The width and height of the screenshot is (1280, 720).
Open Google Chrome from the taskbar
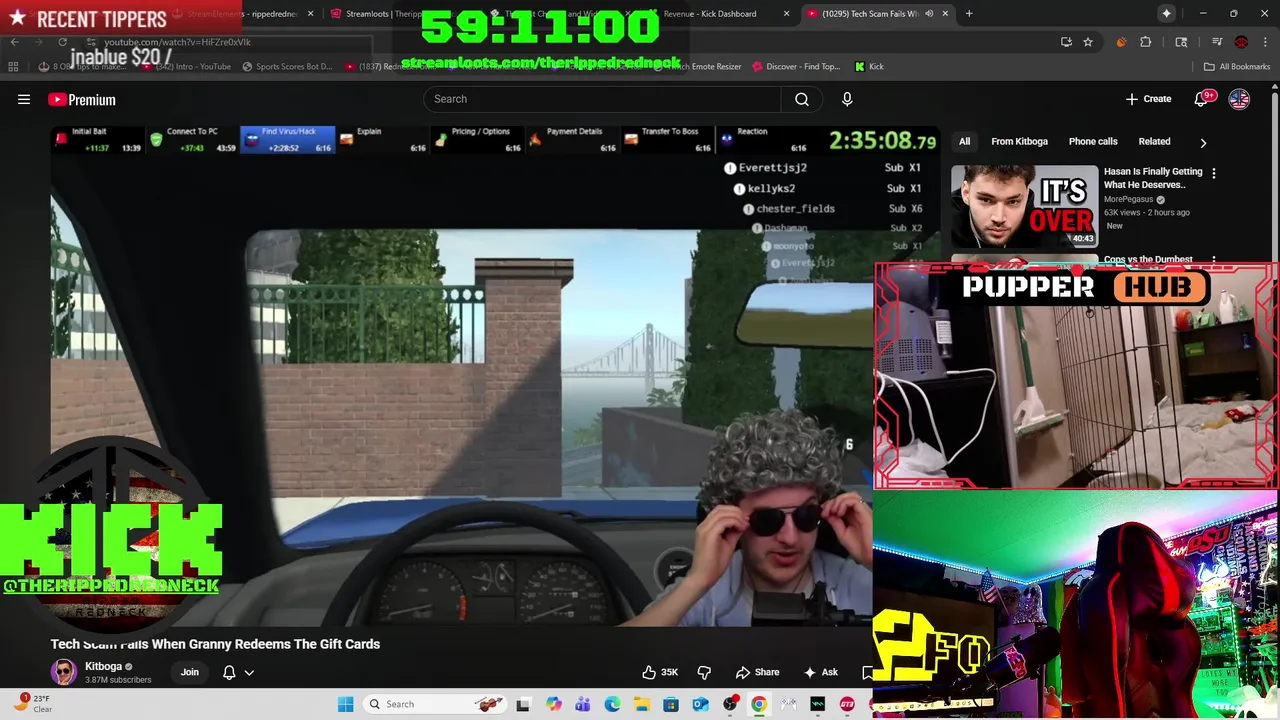click(x=759, y=704)
